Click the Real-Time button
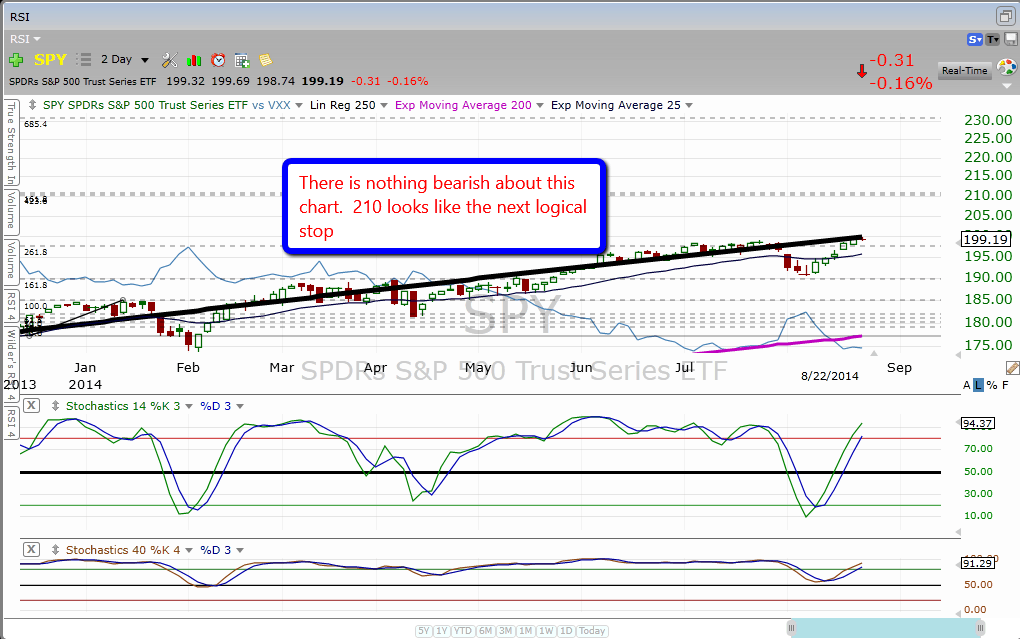Screen dimensions: 1020x639 (x=964, y=70)
